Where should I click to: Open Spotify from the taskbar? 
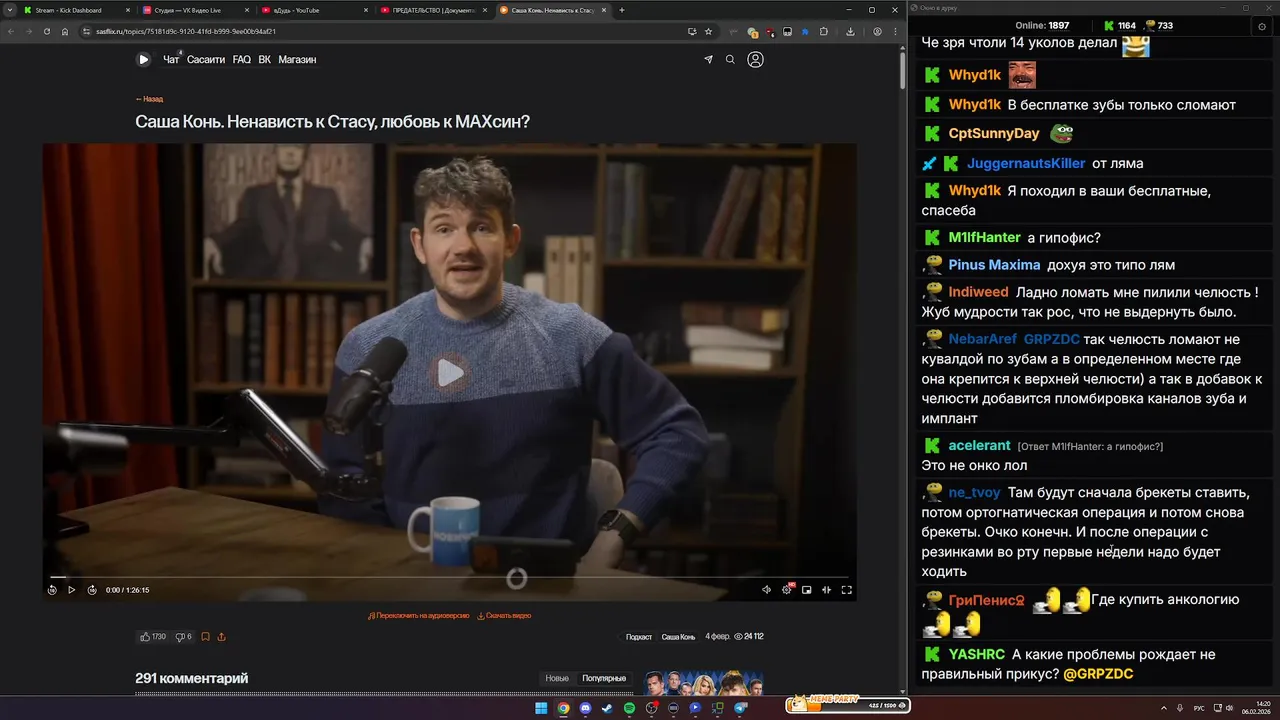coord(629,708)
